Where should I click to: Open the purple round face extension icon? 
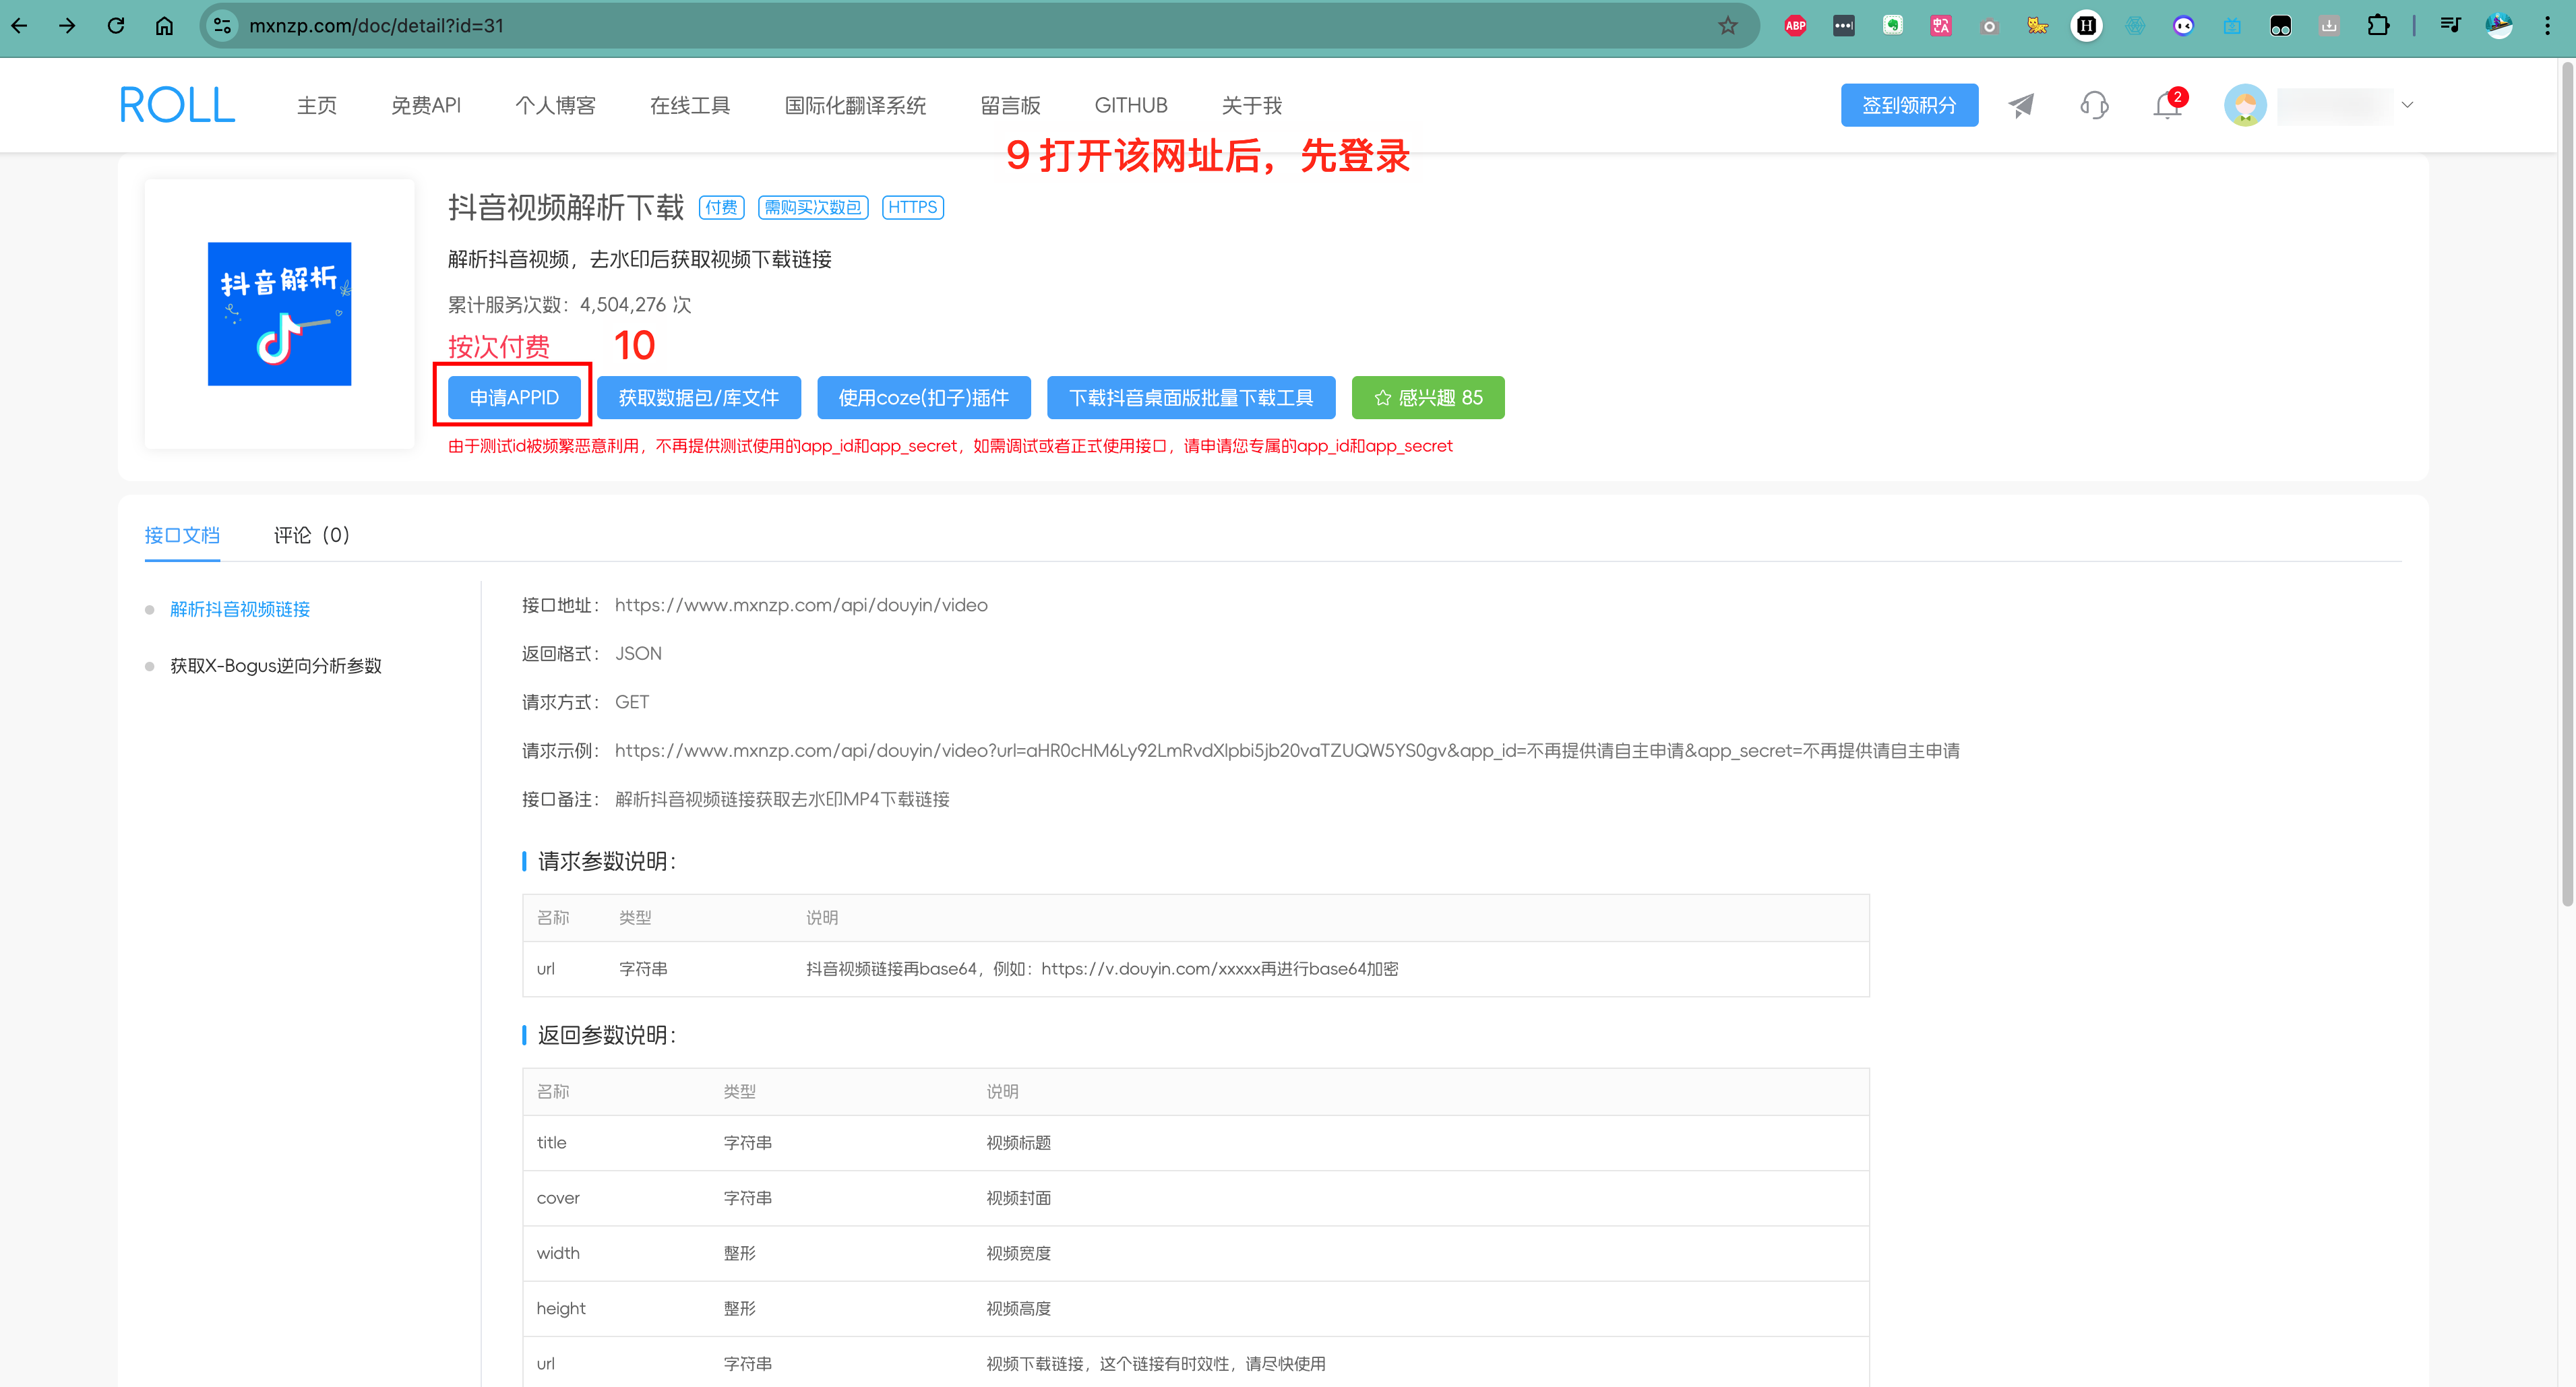pos(2183,26)
